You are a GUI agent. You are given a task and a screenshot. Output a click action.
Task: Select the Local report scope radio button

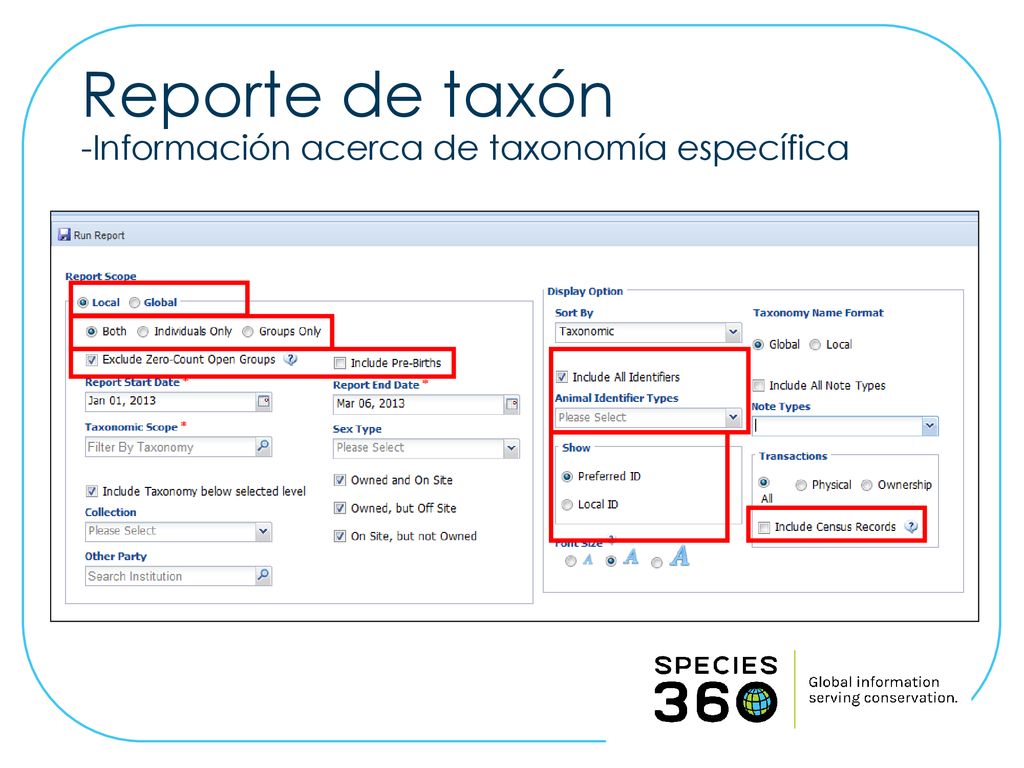[x=83, y=302]
